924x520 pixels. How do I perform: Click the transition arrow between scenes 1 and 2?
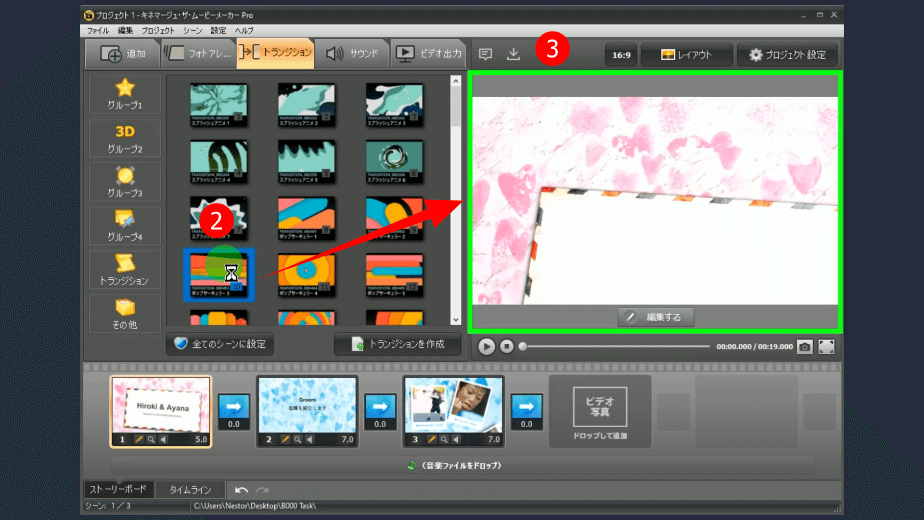tap(233, 406)
